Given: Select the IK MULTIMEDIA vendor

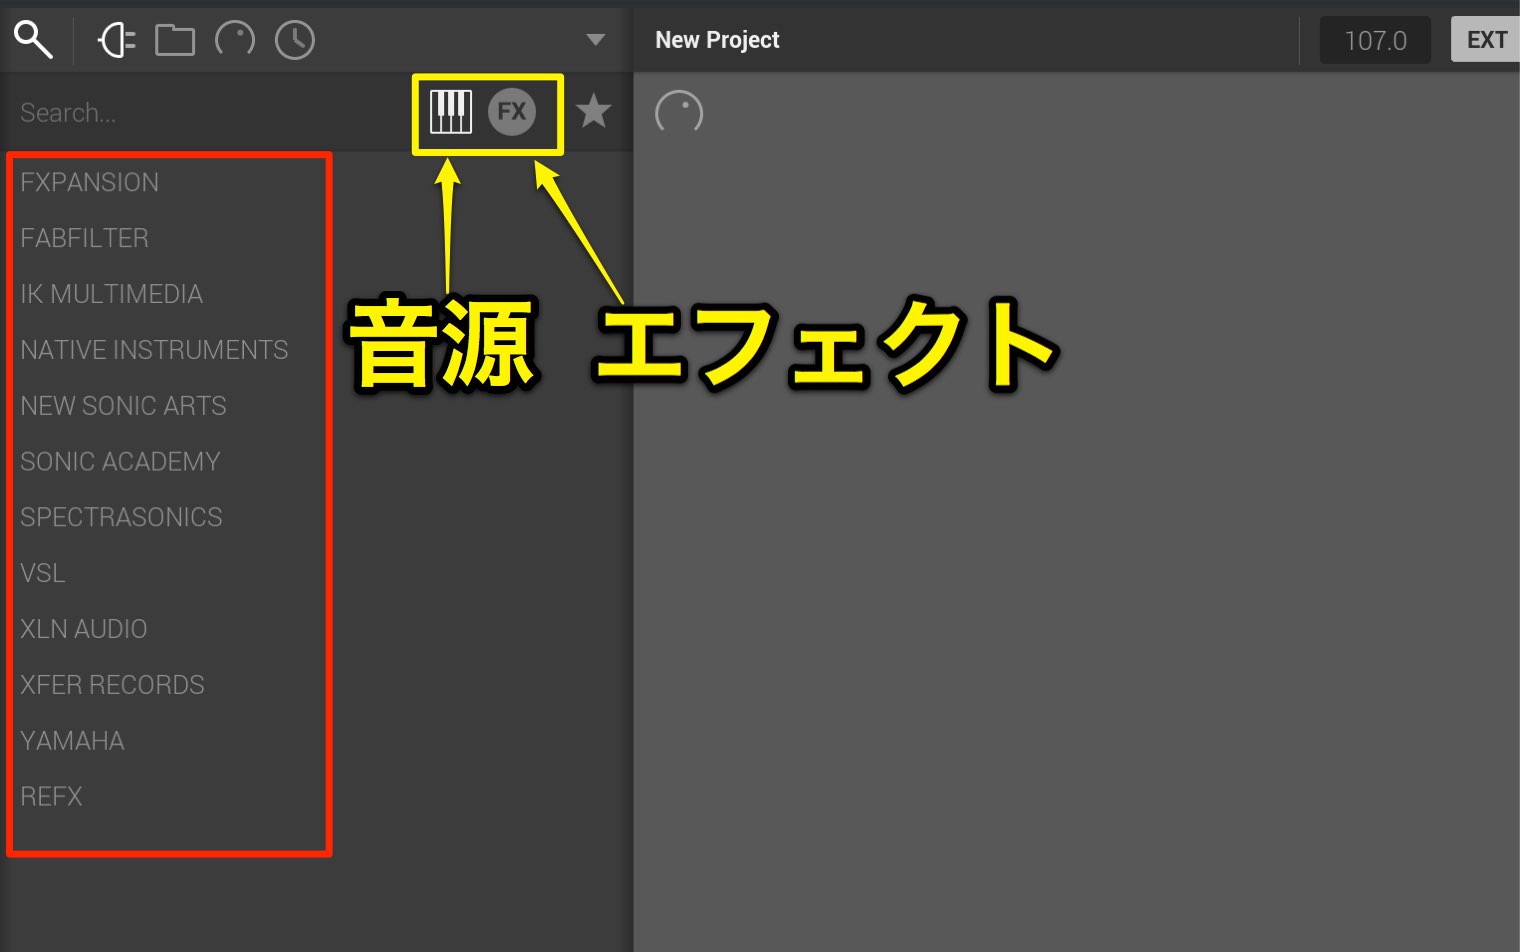Looking at the screenshot, I should click(x=112, y=294).
